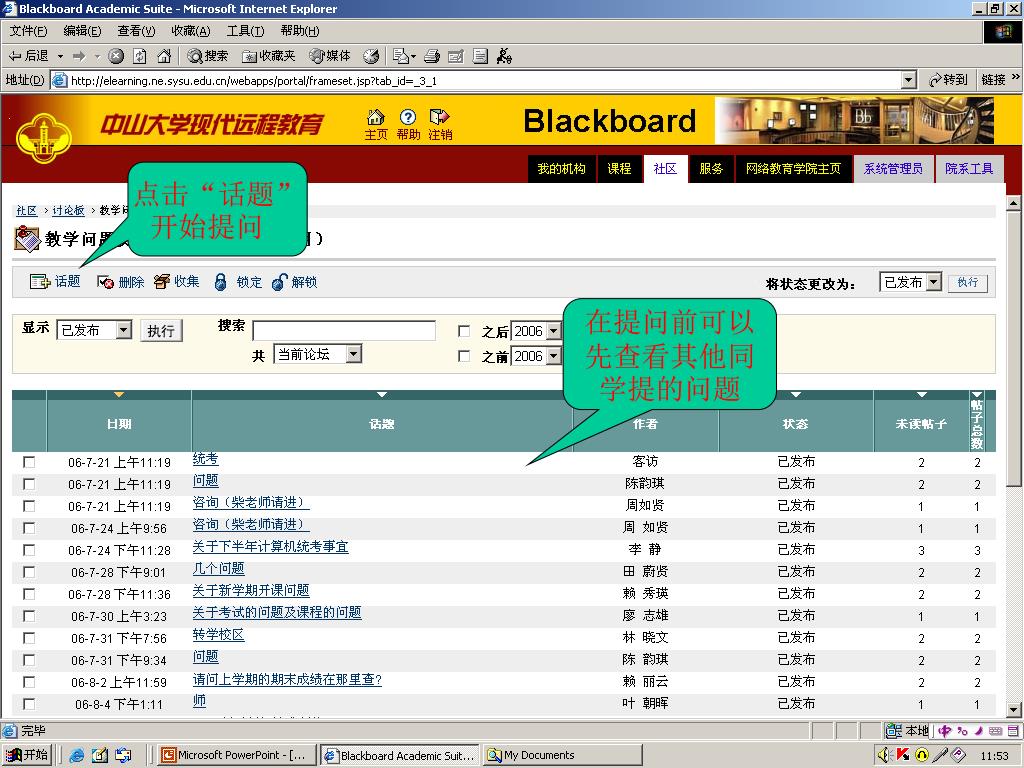1024x768 pixels.
Task: Check the box for 关于考试的问题及课程的问题 row
Action: click(29, 616)
